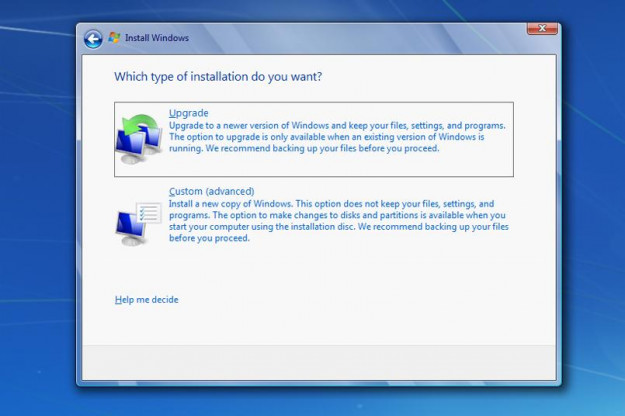The width and height of the screenshot is (625, 416).
Task: Click the Upgrade computers icon with green arrow
Action: (139, 139)
